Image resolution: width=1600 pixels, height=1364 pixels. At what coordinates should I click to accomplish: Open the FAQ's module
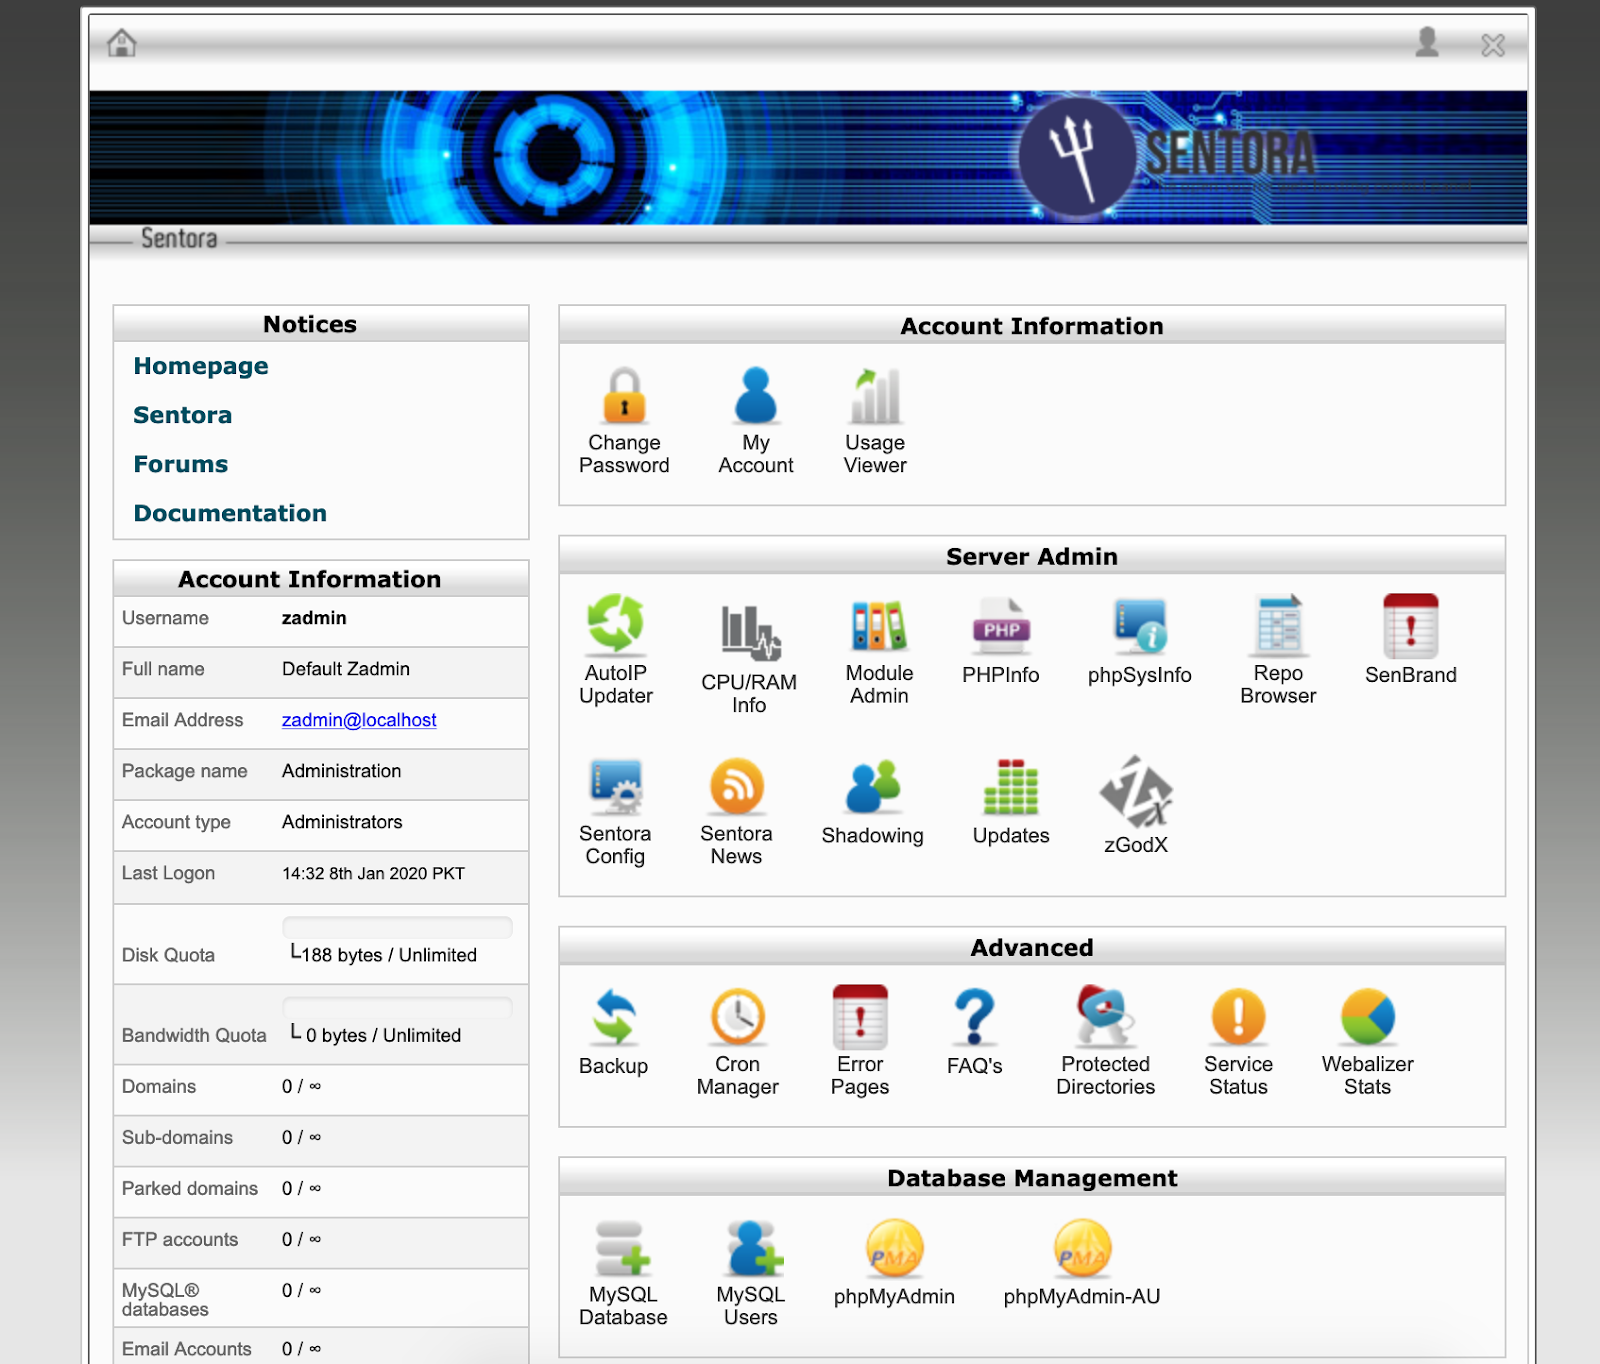coord(975,1032)
